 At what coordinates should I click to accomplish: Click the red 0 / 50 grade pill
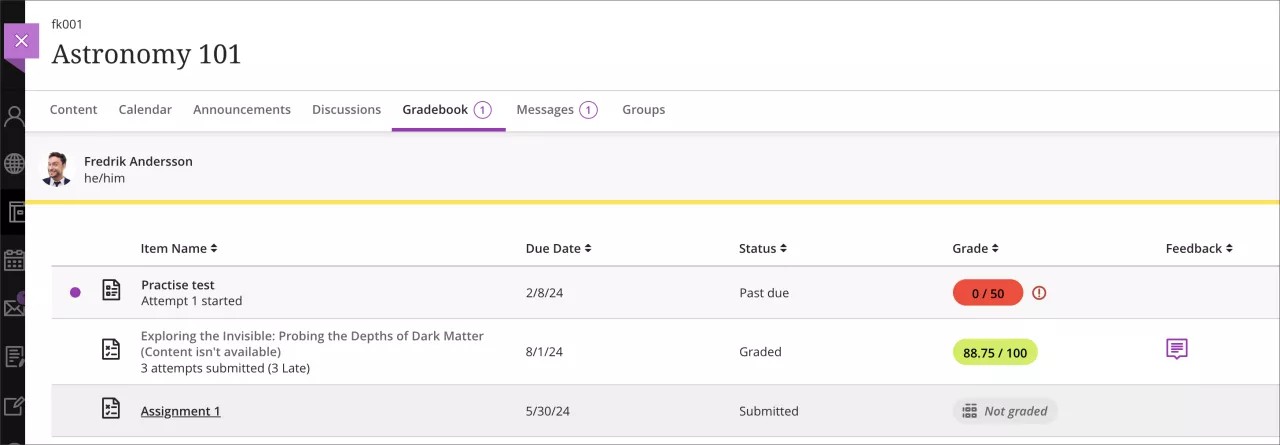(987, 293)
